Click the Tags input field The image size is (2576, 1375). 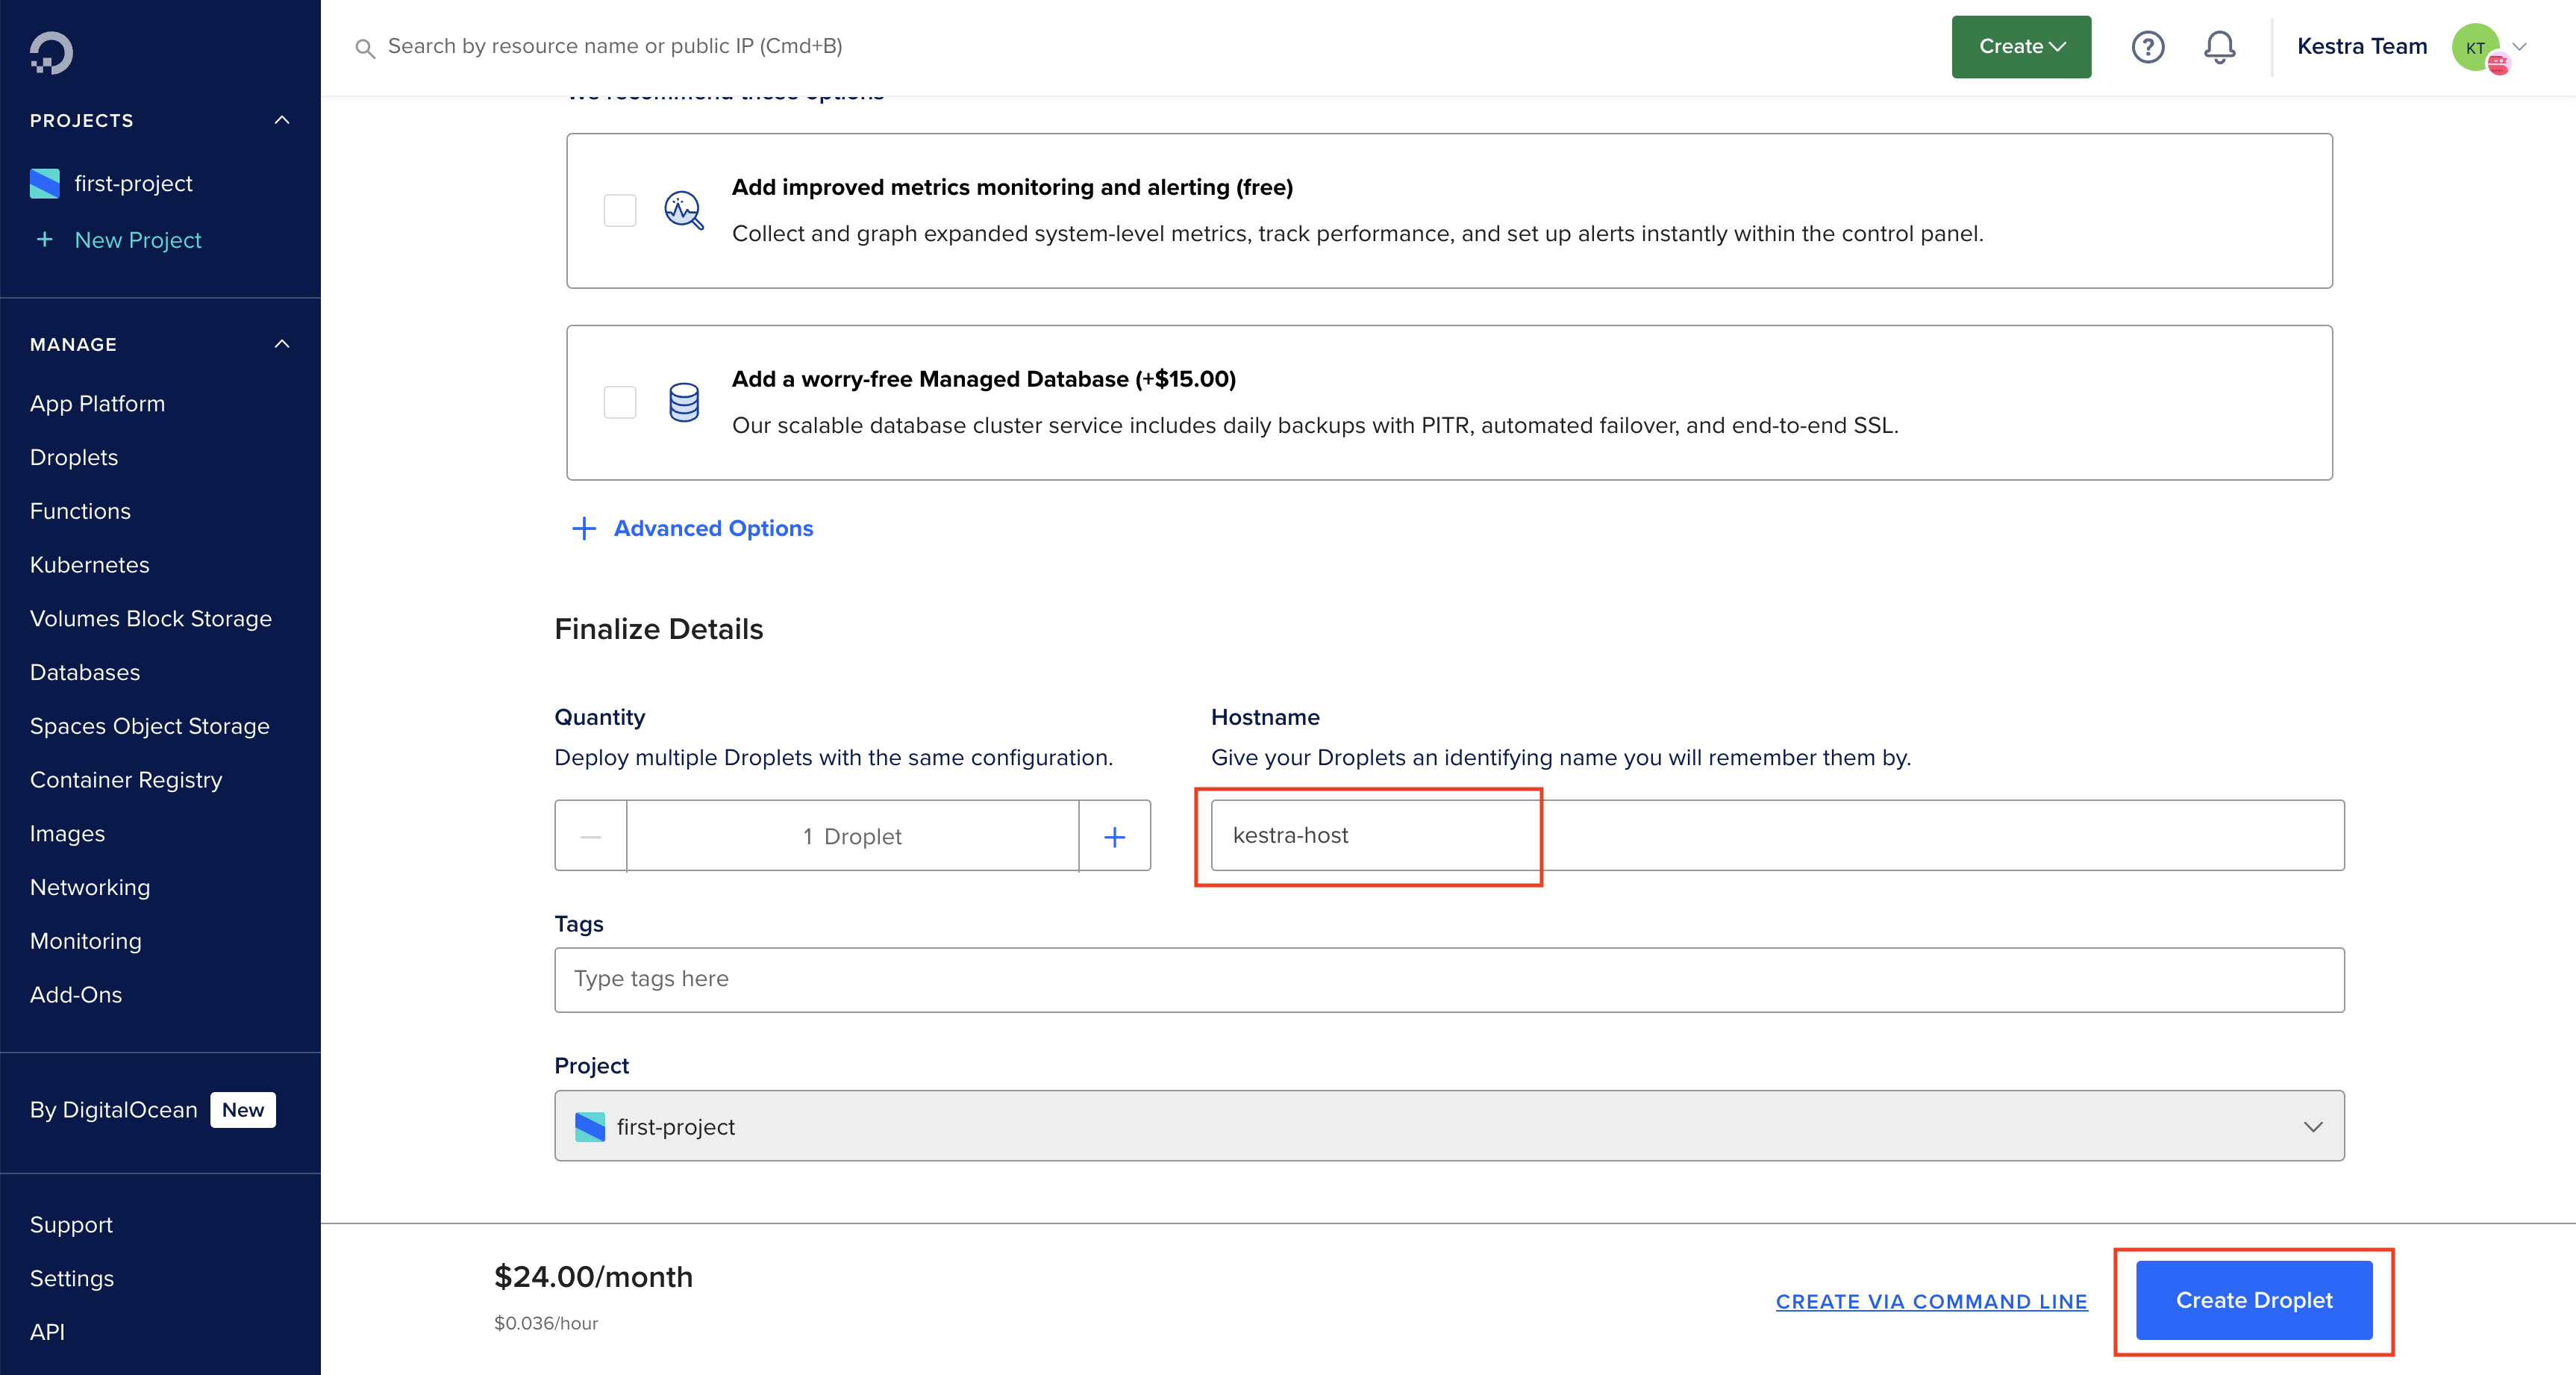coord(1450,978)
